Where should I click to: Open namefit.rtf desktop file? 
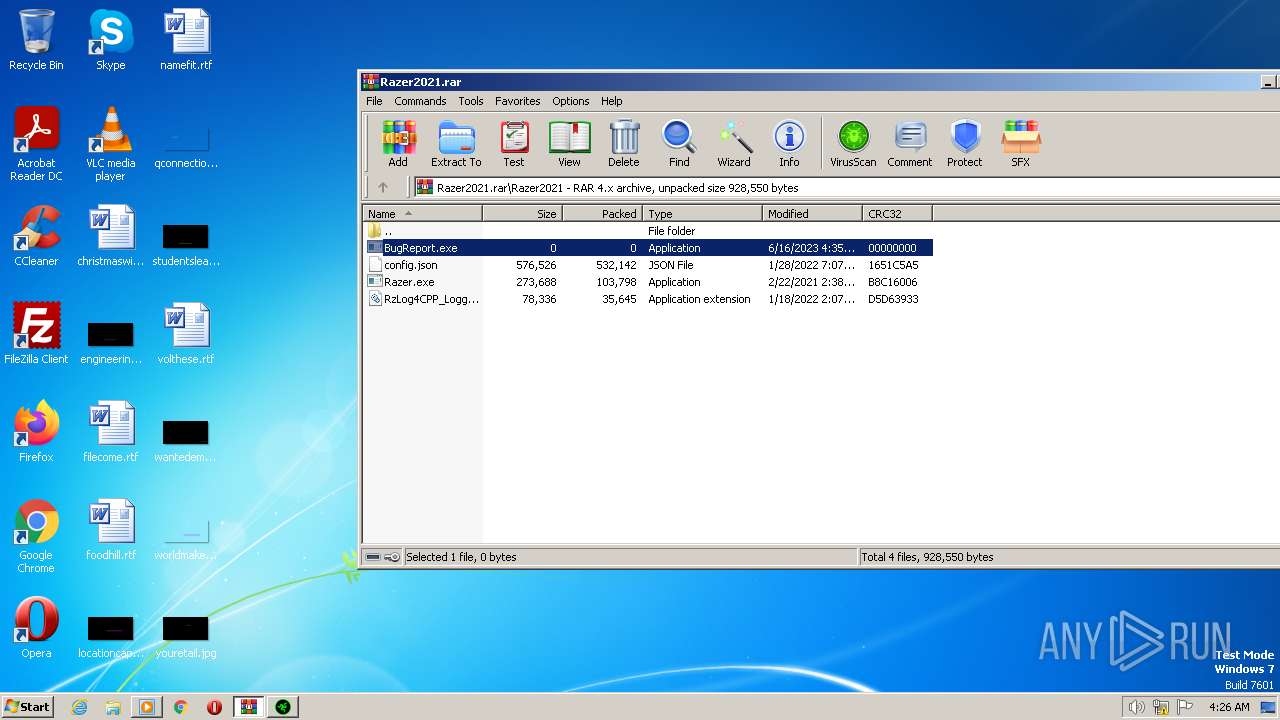(x=186, y=41)
